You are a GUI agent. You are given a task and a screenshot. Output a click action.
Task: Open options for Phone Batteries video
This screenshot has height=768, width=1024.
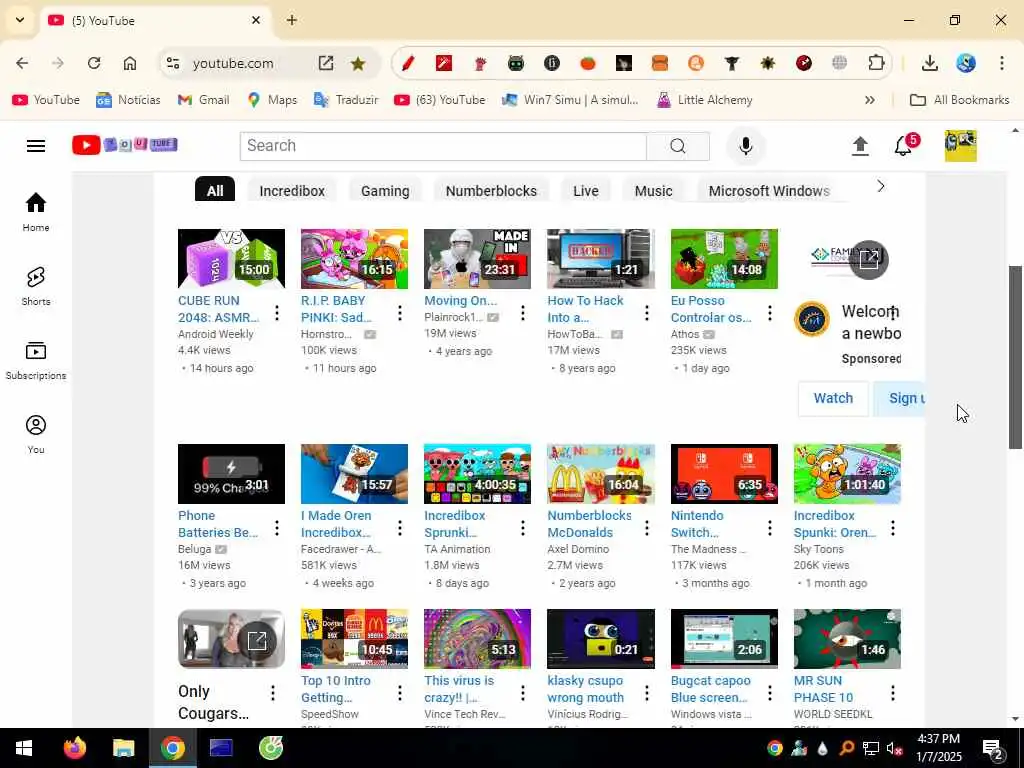click(x=277, y=528)
